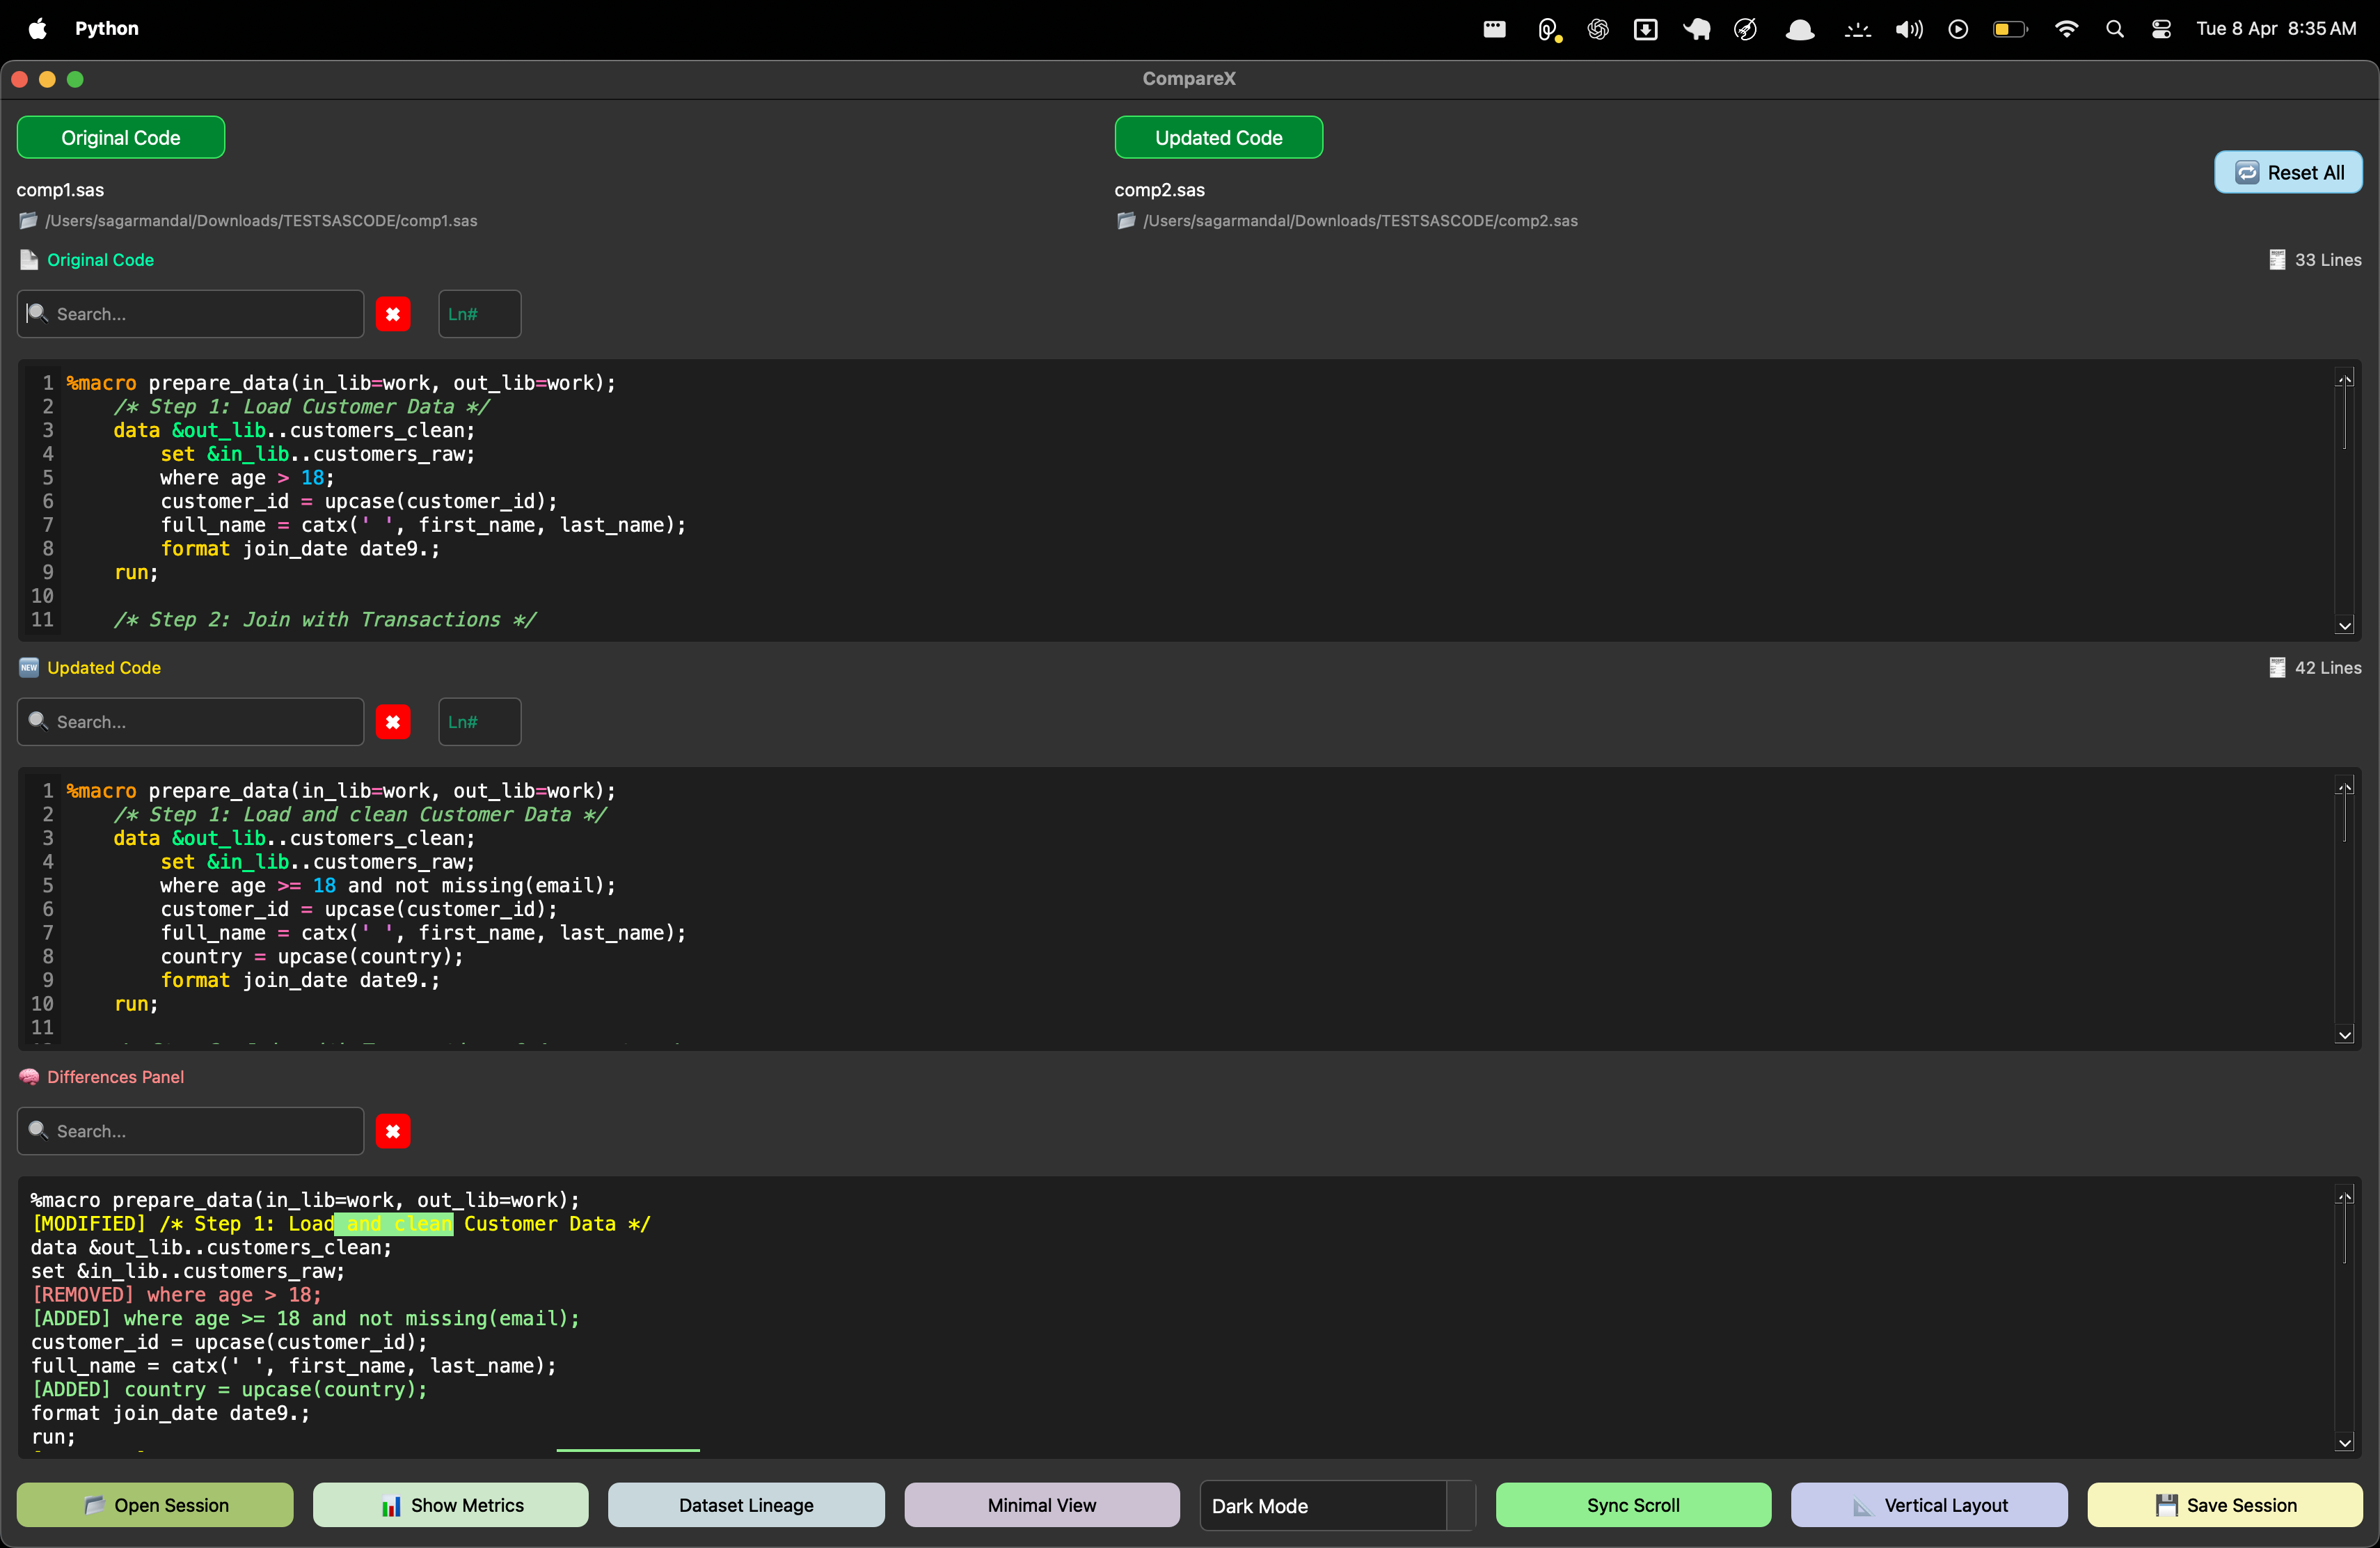2380x1548 pixels.
Task: Click the Open Session button
Action: pyautogui.click(x=154, y=1505)
